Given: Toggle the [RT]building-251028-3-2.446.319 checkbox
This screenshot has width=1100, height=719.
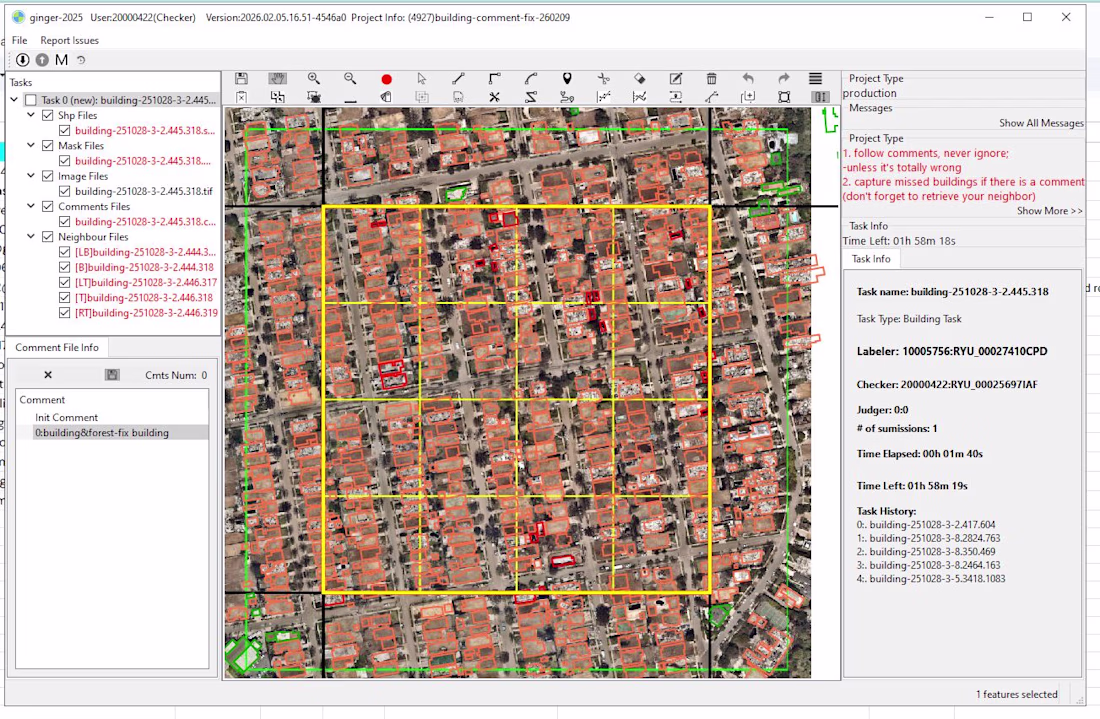Looking at the screenshot, I should 65,313.
